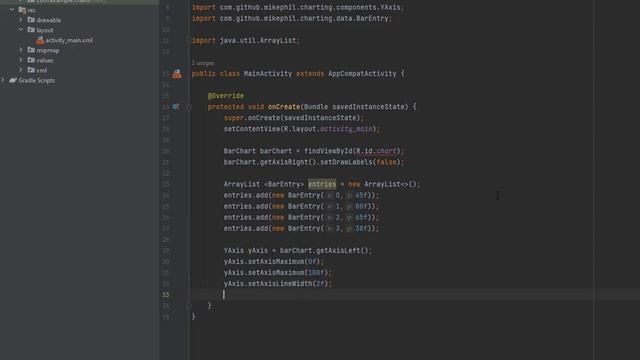Click setAxisMaximum(100f) line

point(278,272)
